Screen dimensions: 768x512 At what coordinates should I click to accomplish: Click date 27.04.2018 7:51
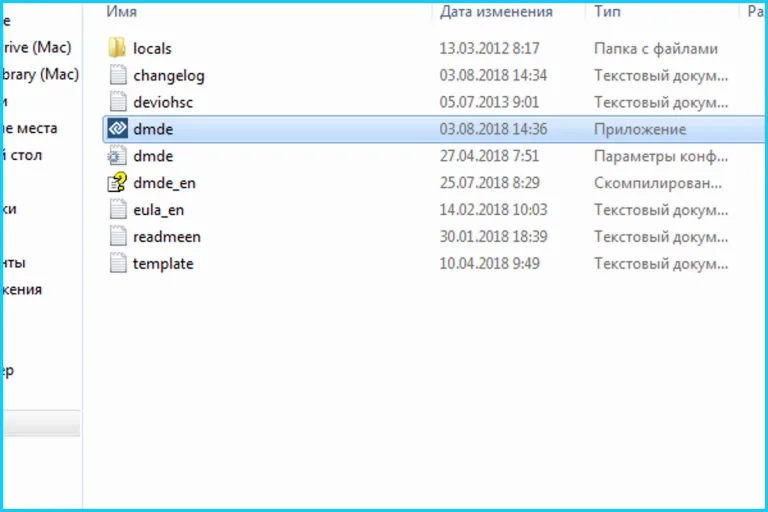coord(489,156)
